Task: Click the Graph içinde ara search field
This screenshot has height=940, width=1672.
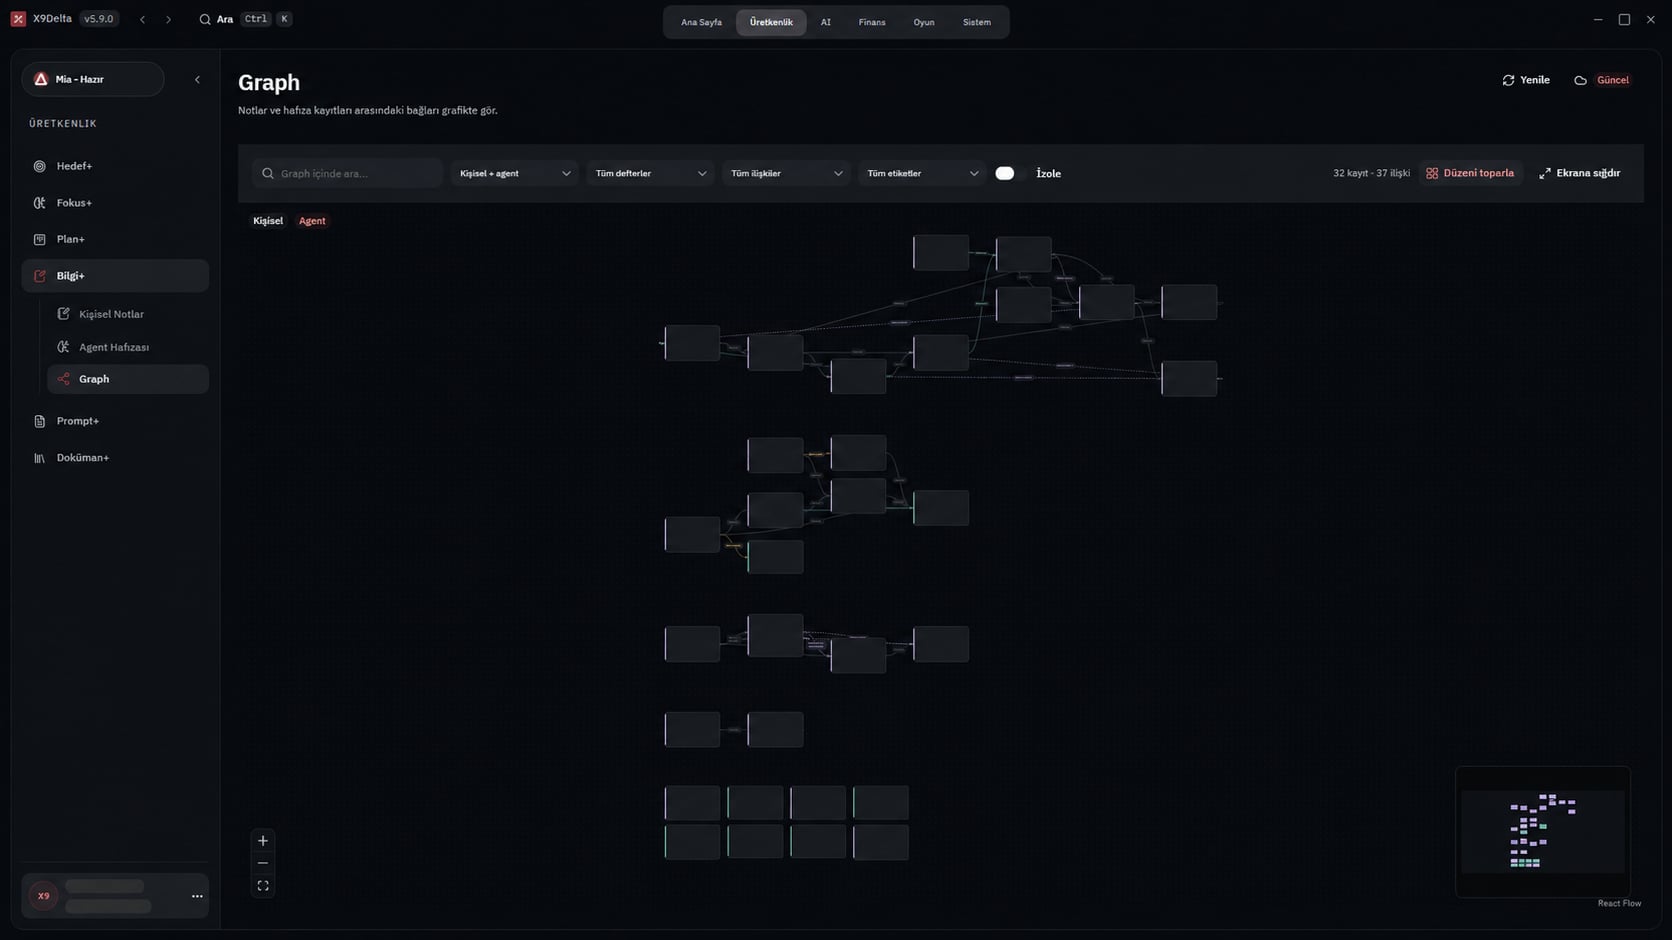Action: [347, 173]
